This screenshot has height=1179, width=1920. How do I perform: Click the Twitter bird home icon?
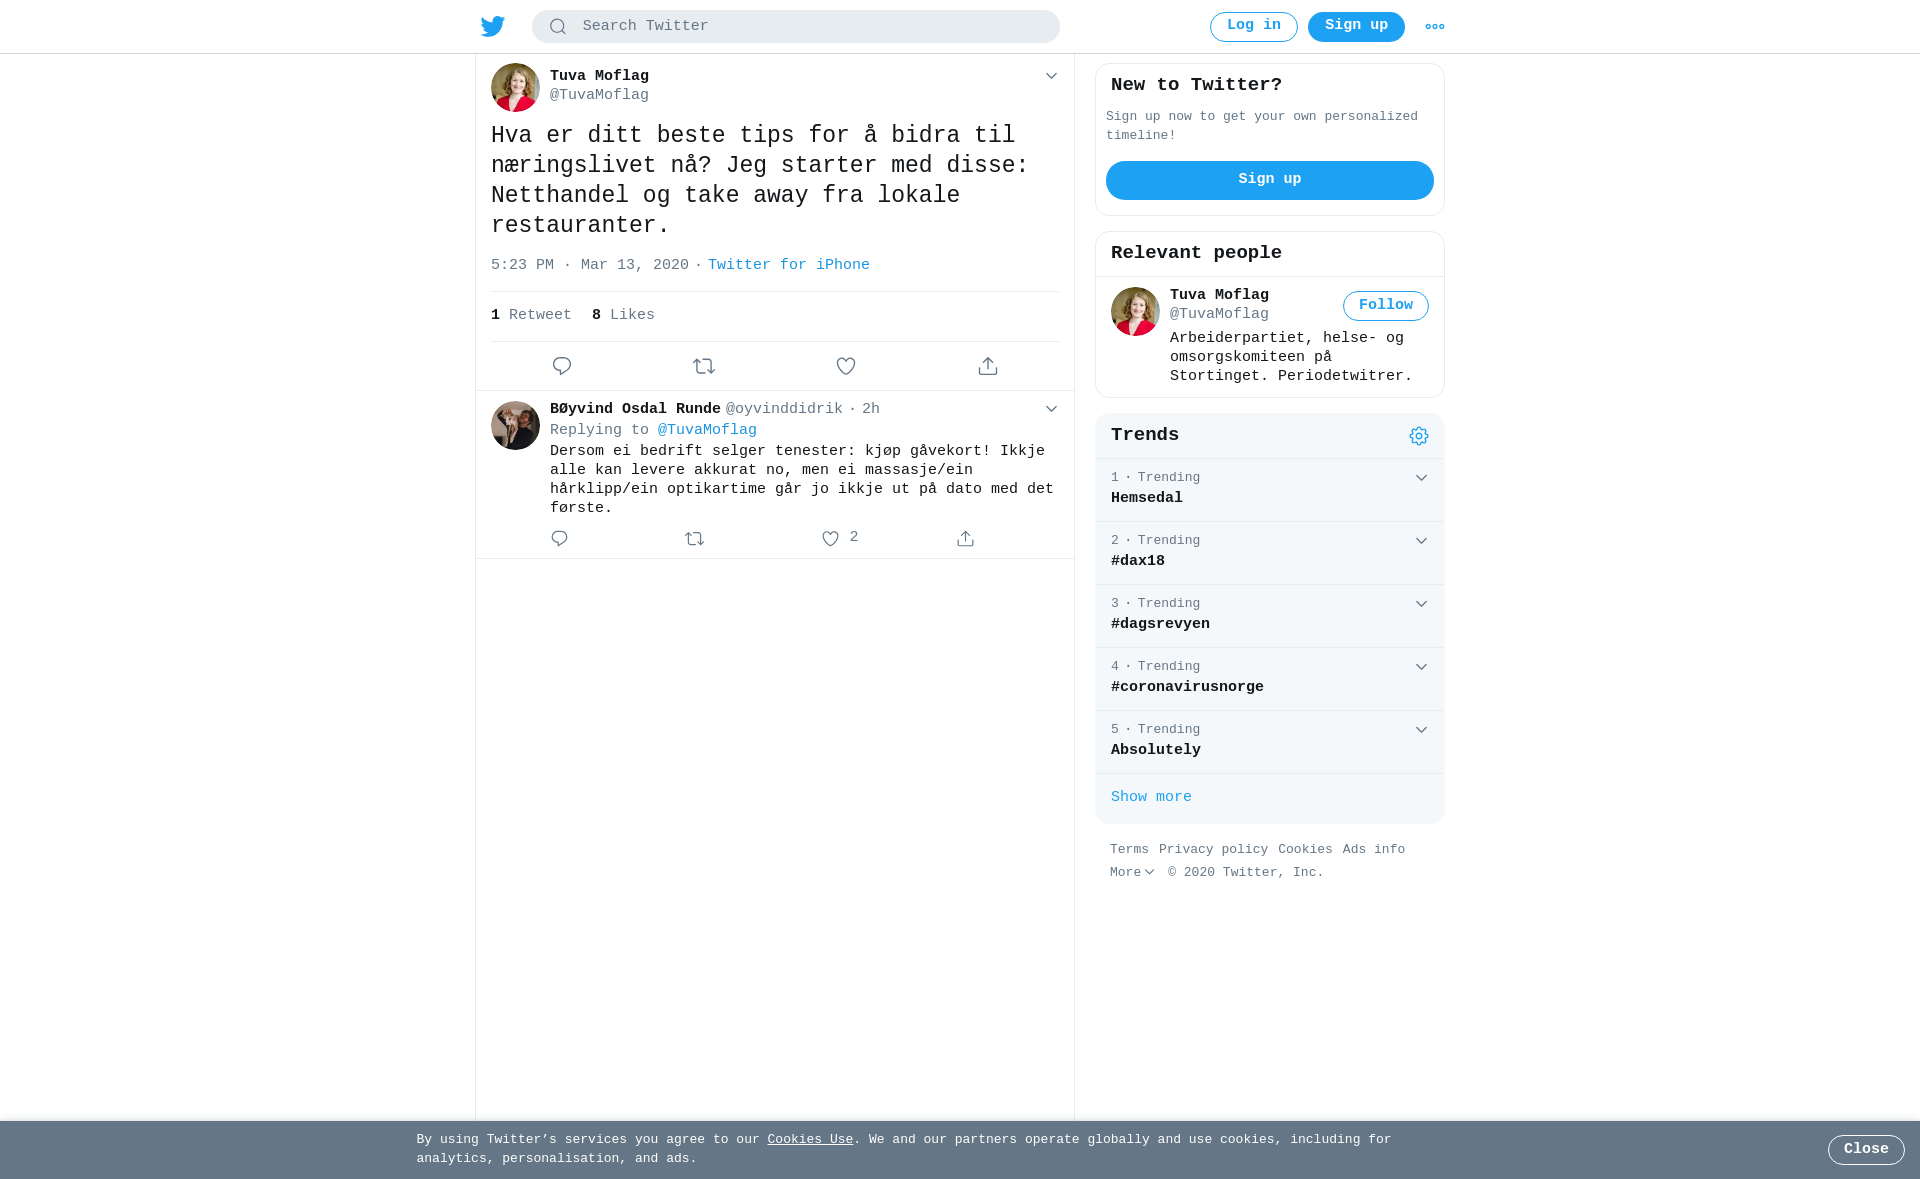pos(493,27)
